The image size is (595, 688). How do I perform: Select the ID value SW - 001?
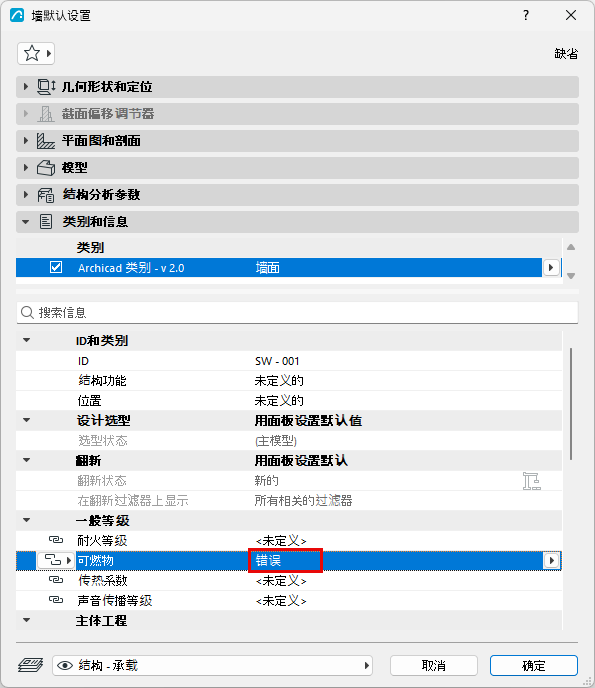(277, 361)
